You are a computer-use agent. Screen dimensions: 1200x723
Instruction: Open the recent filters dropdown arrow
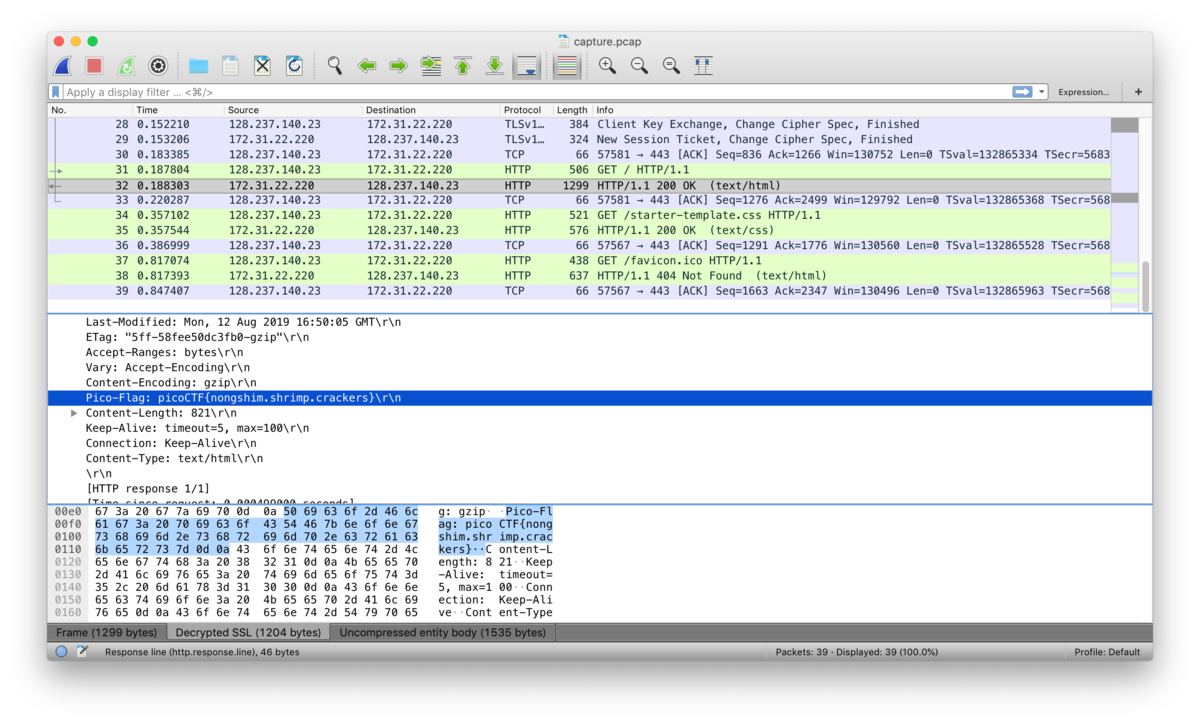click(x=1041, y=92)
